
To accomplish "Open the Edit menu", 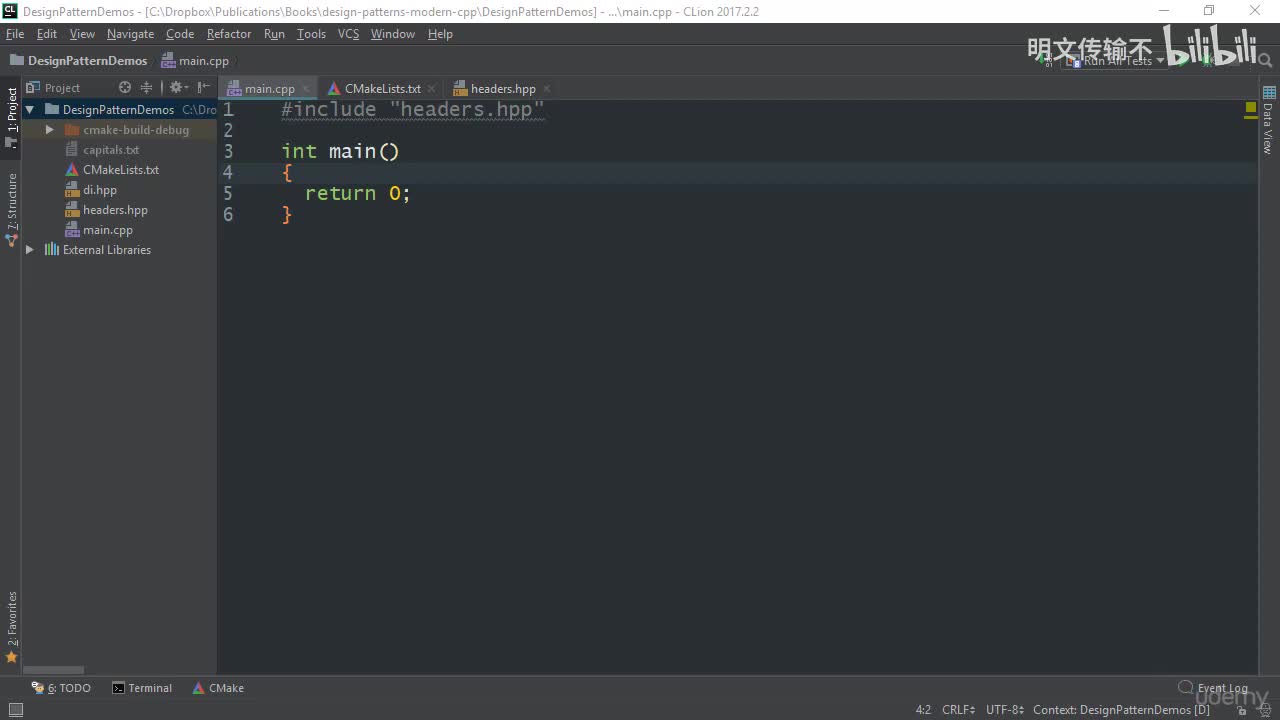I will pyautogui.click(x=47, y=34).
